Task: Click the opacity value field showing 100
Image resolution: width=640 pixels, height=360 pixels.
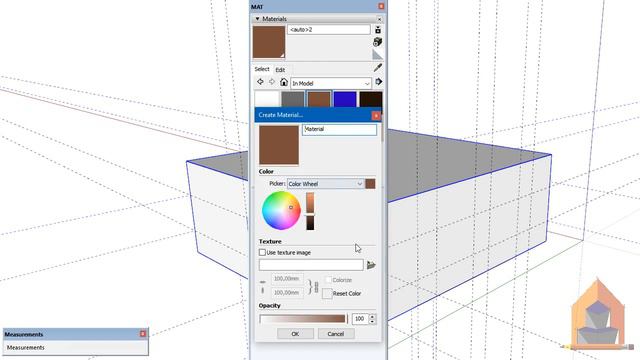Action: click(x=360, y=319)
